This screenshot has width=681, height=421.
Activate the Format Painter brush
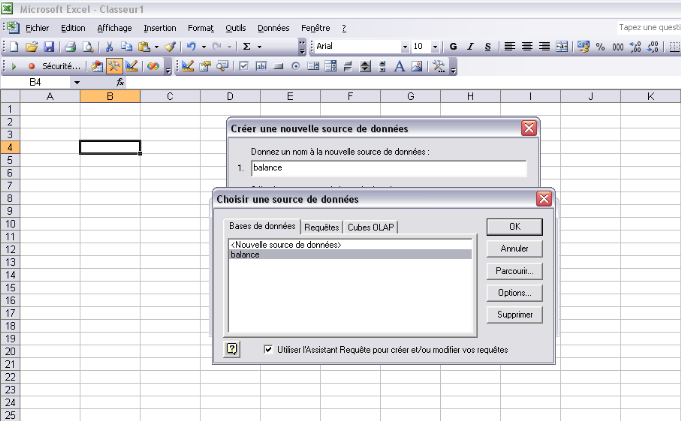click(170, 46)
